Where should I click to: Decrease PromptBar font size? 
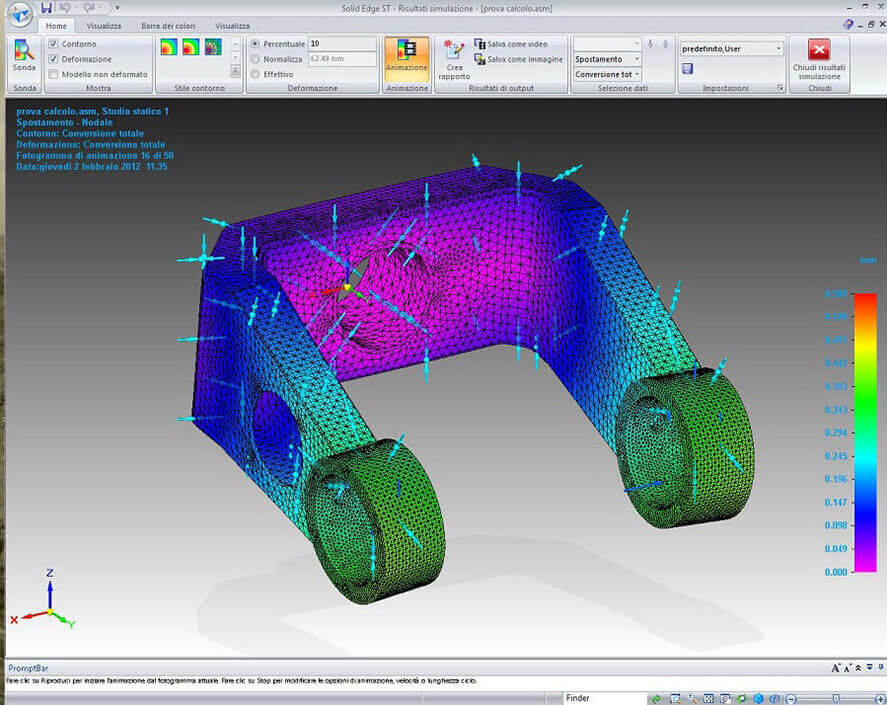[848, 668]
